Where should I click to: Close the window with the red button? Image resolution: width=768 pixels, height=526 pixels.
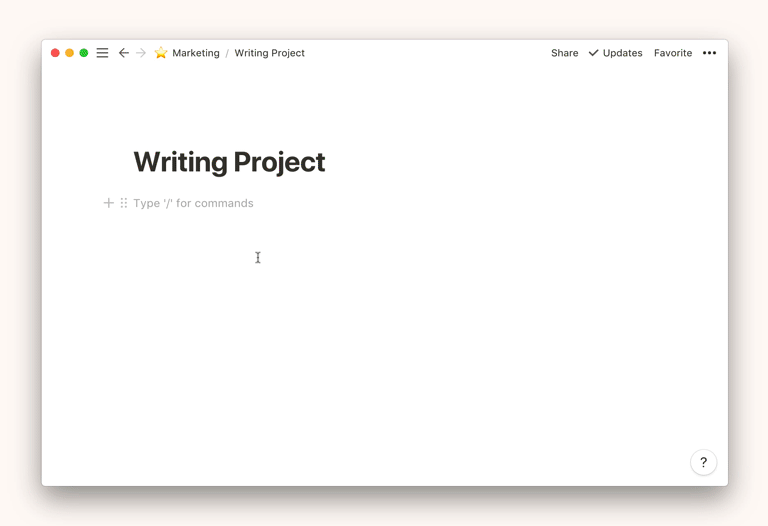(x=55, y=53)
